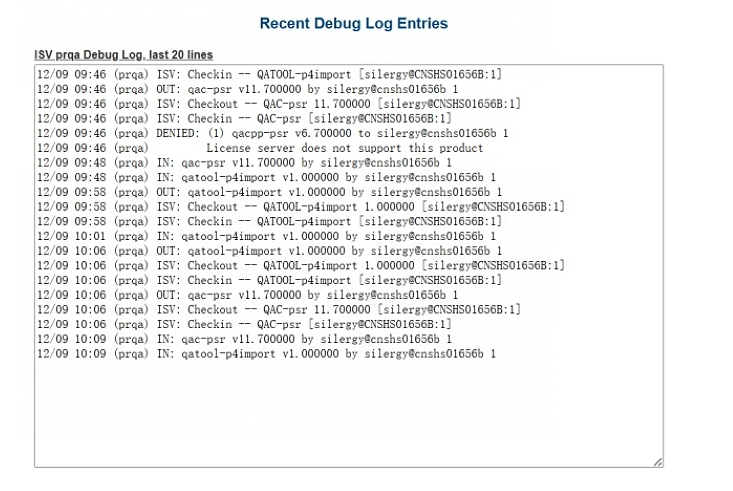Click the DENIED qacpp-psr v6.700000 log line
Screen dimensions: 733x491
click(x=272, y=132)
